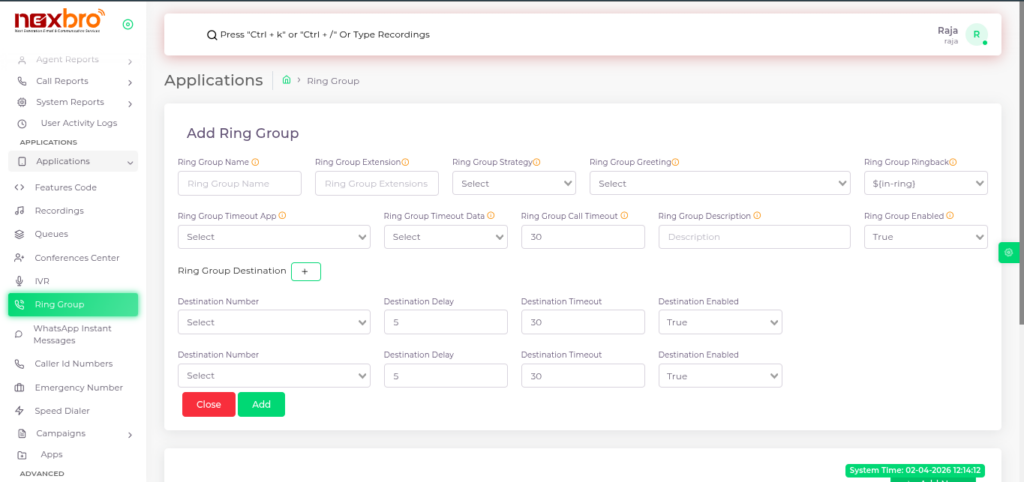1024x482 pixels.
Task: Open the Ring Group Enabled dropdown
Action: pyautogui.click(x=925, y=237)
